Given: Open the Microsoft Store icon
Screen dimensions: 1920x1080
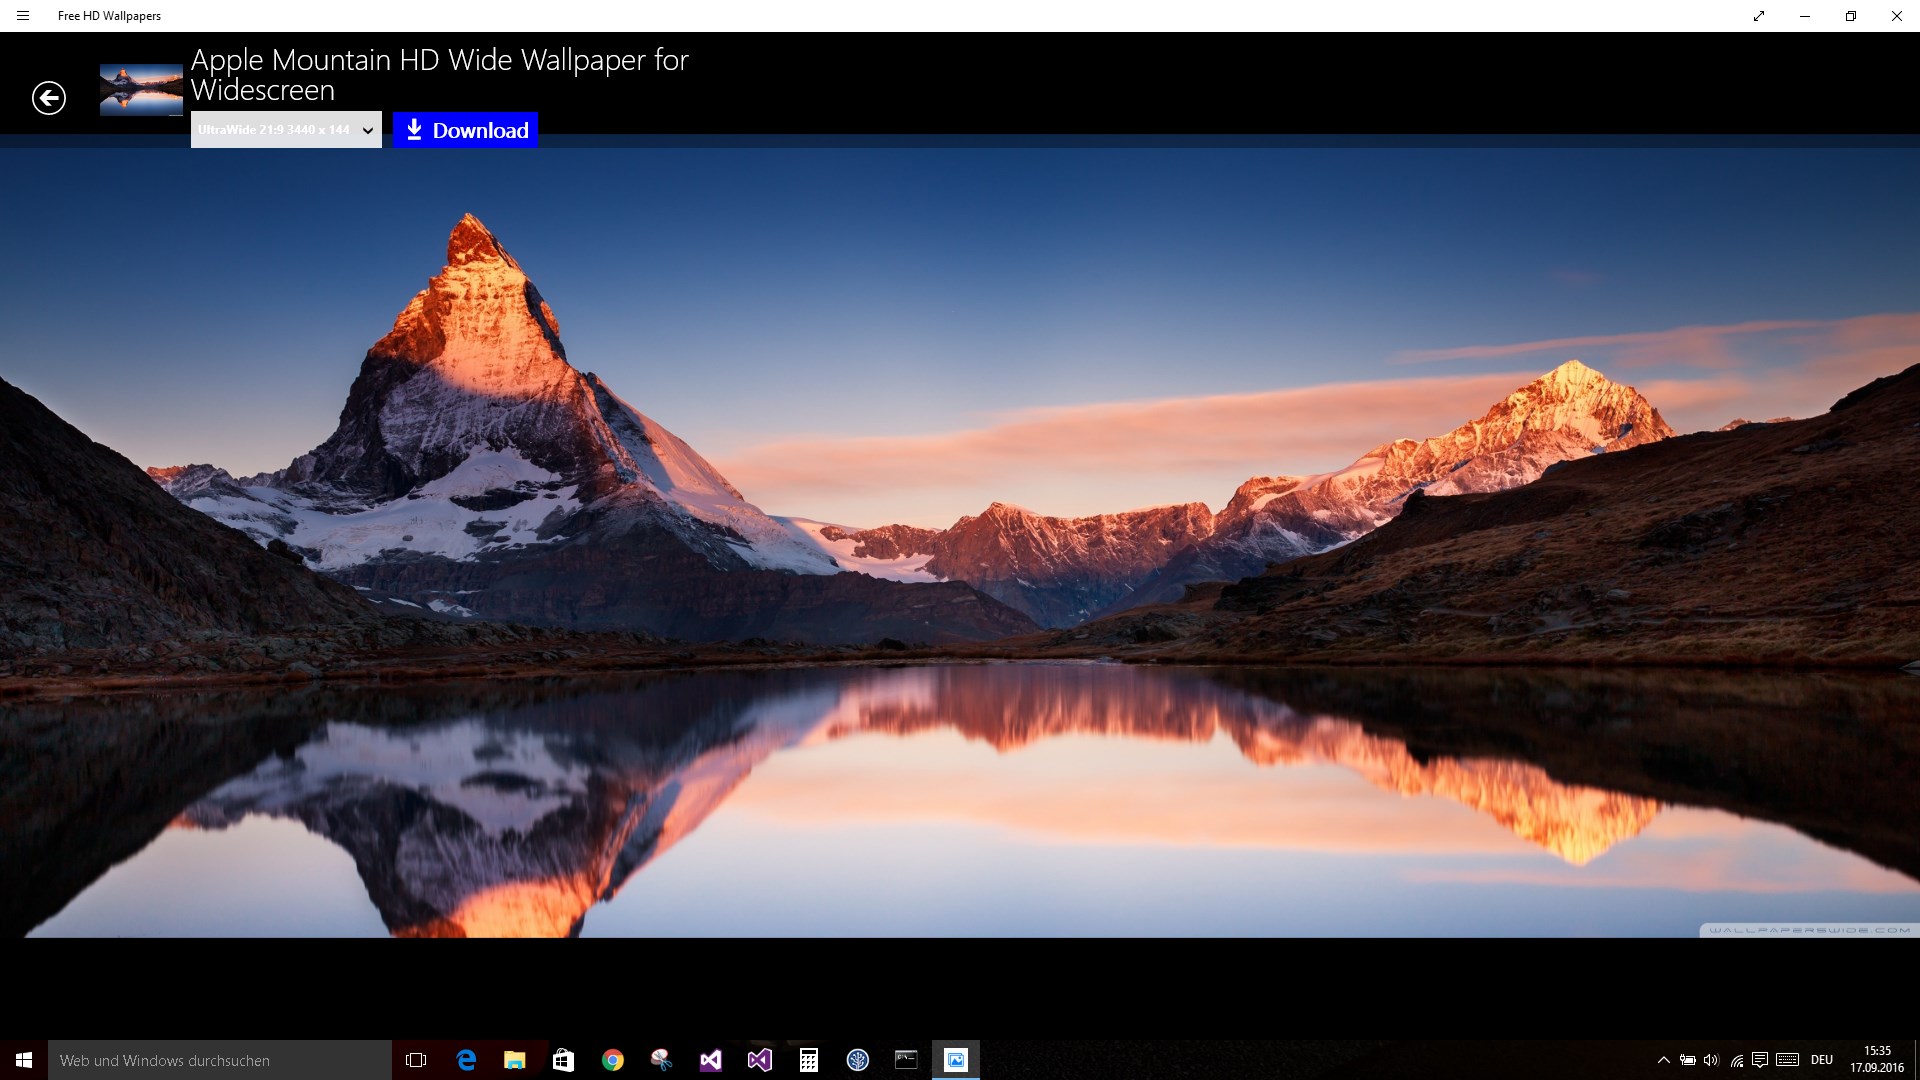Looking at the screenshot, I should [563, 1059].
